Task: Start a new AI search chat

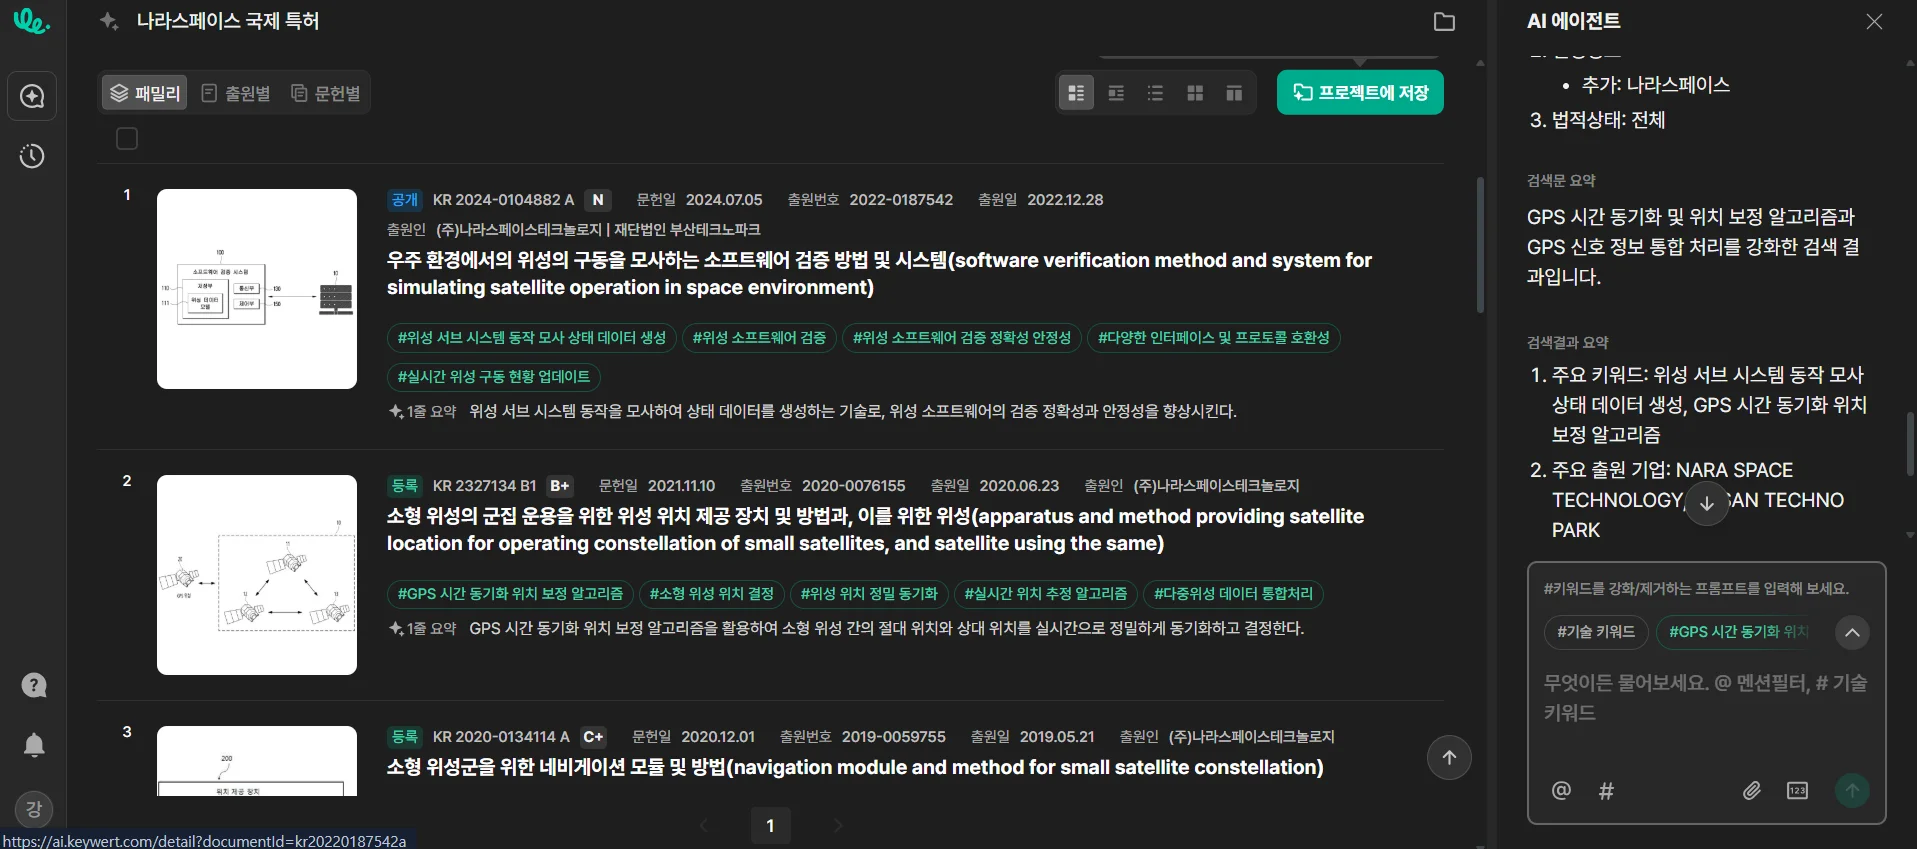Action: pyautogui.click(x=33, y=96)
